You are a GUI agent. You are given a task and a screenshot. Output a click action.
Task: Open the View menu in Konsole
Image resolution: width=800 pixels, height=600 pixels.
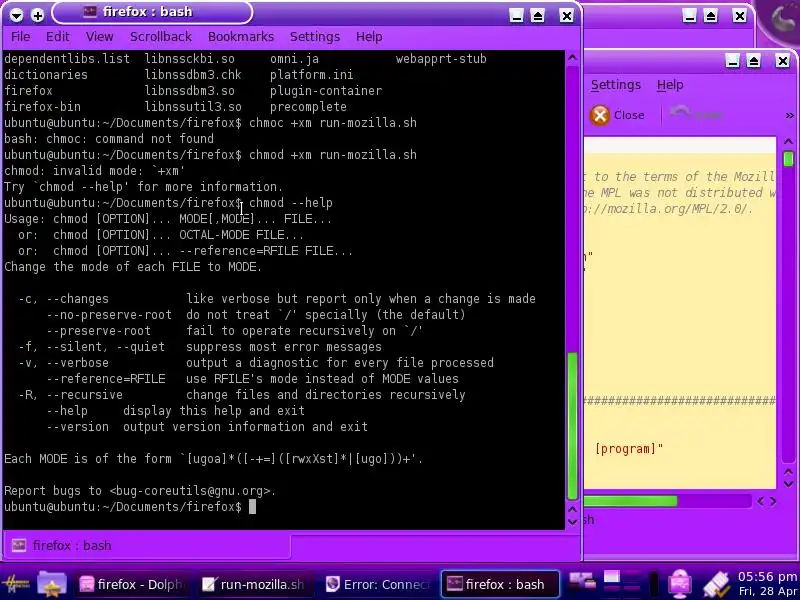[x=99, y=37]
